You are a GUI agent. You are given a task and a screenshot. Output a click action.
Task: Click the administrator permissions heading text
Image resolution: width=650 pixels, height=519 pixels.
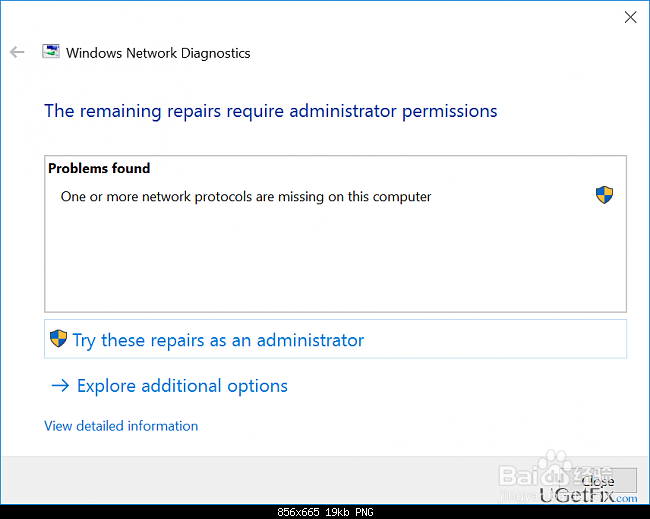tap(270, 111)
